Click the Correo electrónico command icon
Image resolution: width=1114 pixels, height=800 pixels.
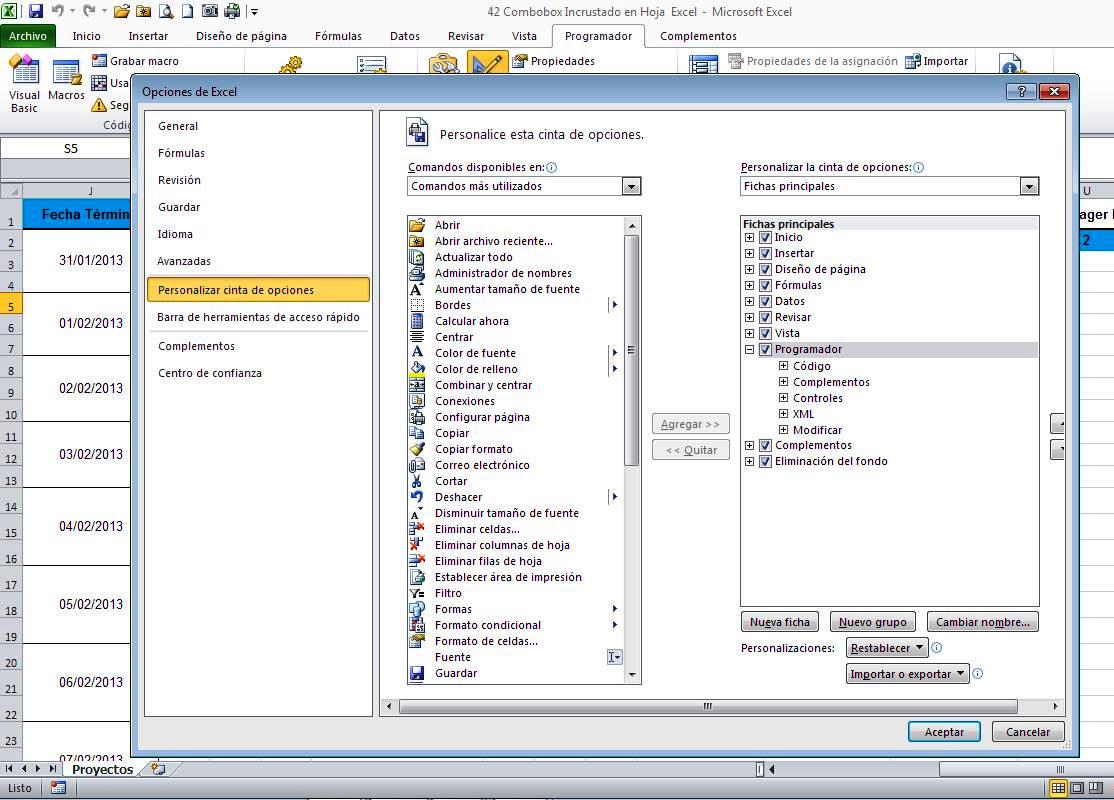417,465
